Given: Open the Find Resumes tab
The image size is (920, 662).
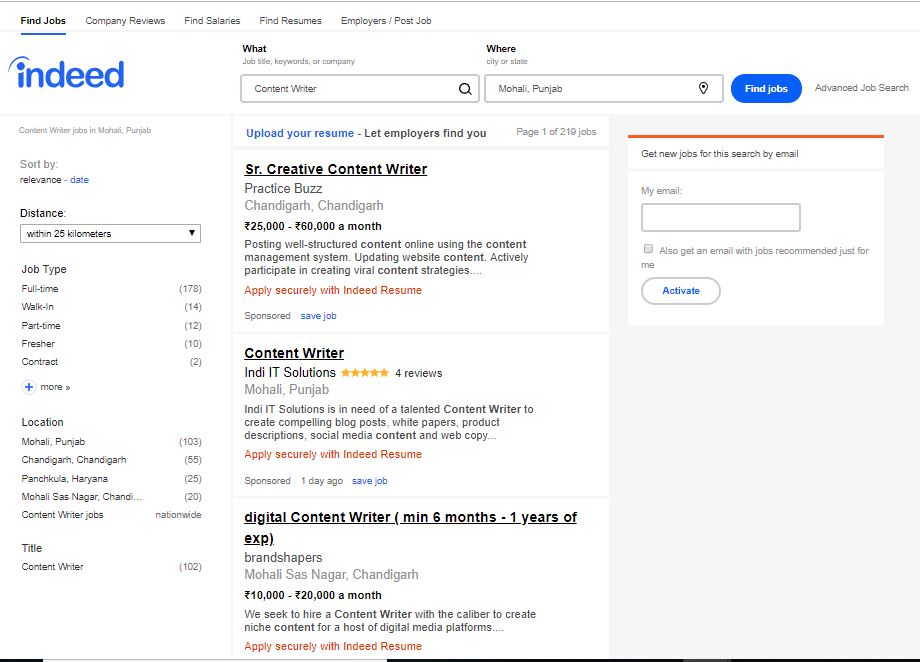Looking at the screenshot, I should [x=290, y=21].
